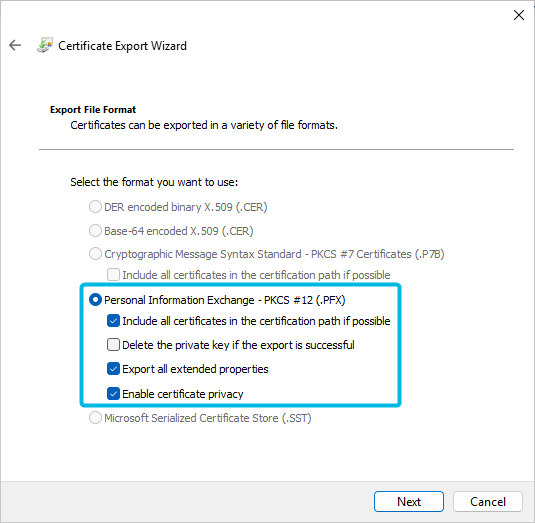
Task: Click the Next button
Action: (x=409, y=502)
